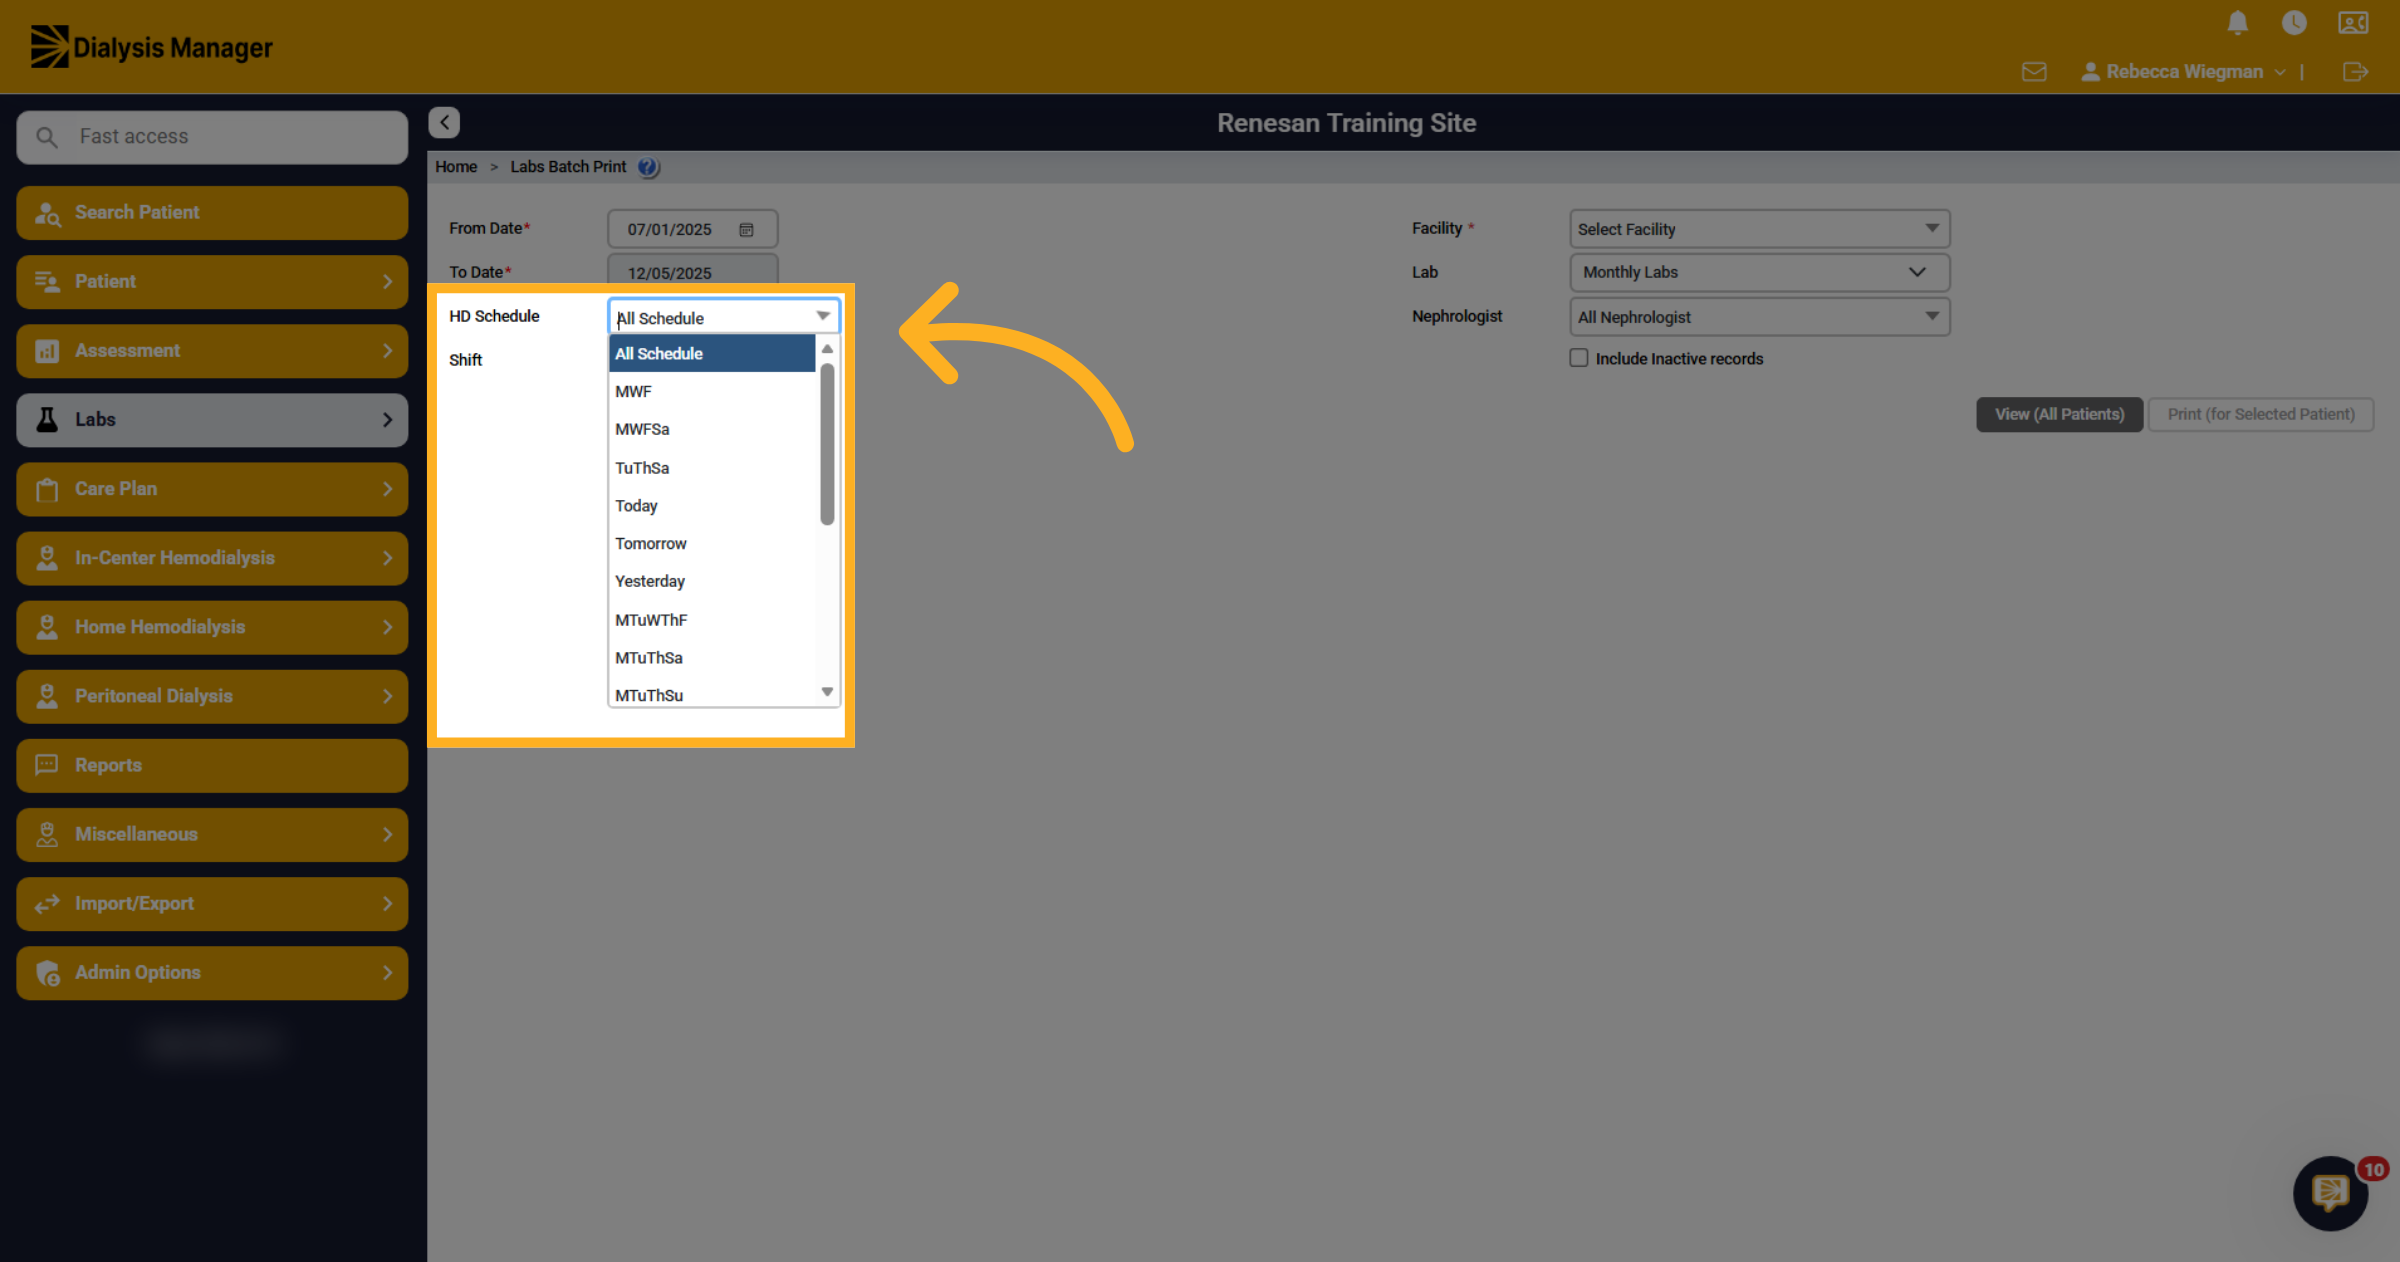Open the From Date calendar picker icon
This screenshot has height=1262, width=2400.
click(x=746, y=230)
